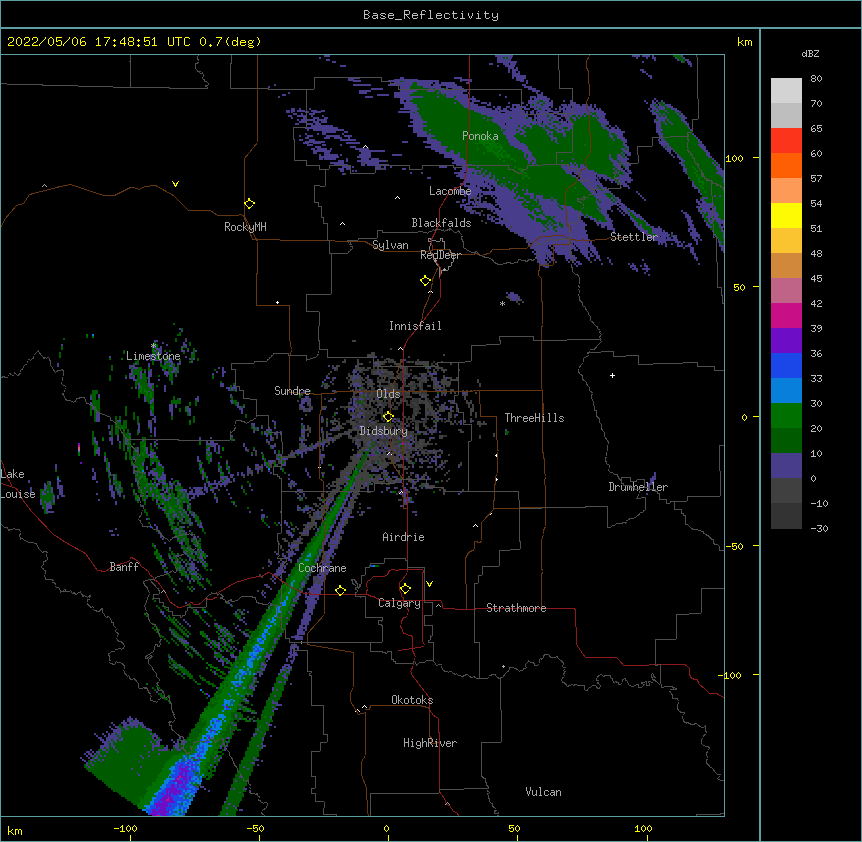Click the red 65-60 dBZ legend swatch
This screenshot has width=862, height=842.
(786, 140)
